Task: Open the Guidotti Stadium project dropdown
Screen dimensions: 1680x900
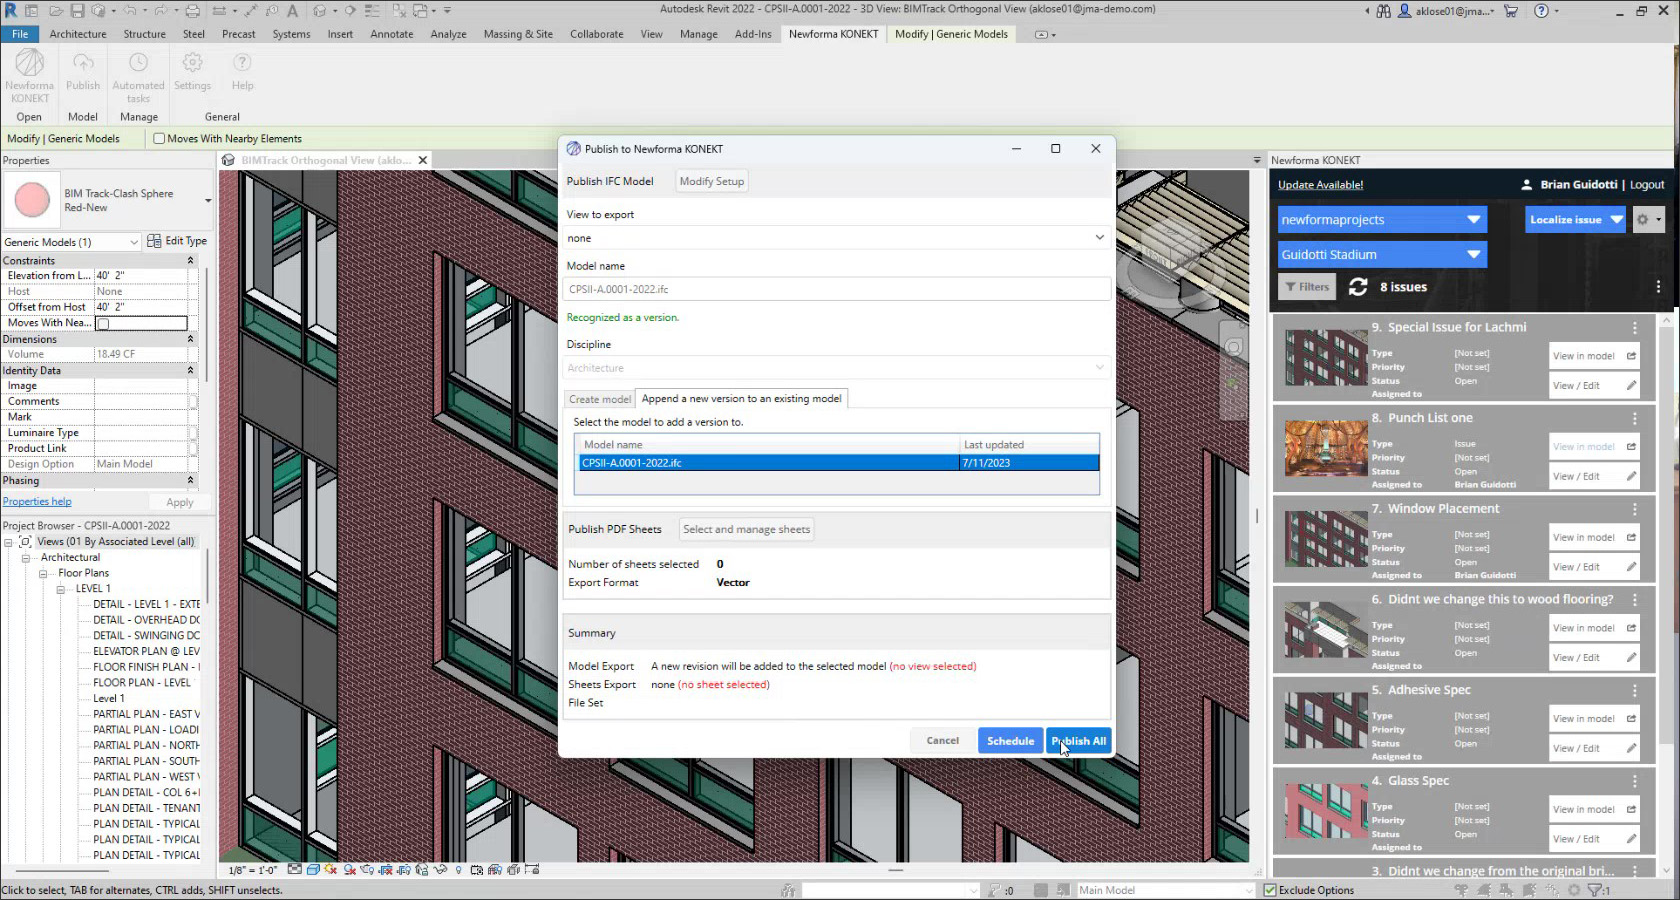Action: pos(1381,255)
